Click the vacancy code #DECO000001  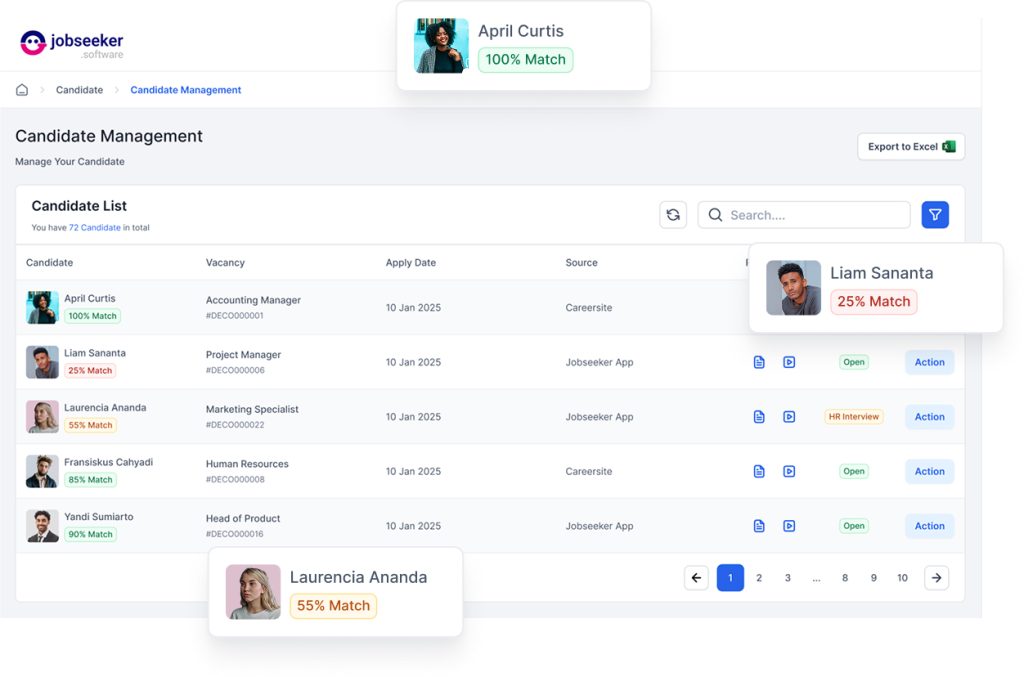[x=234, y=316]
